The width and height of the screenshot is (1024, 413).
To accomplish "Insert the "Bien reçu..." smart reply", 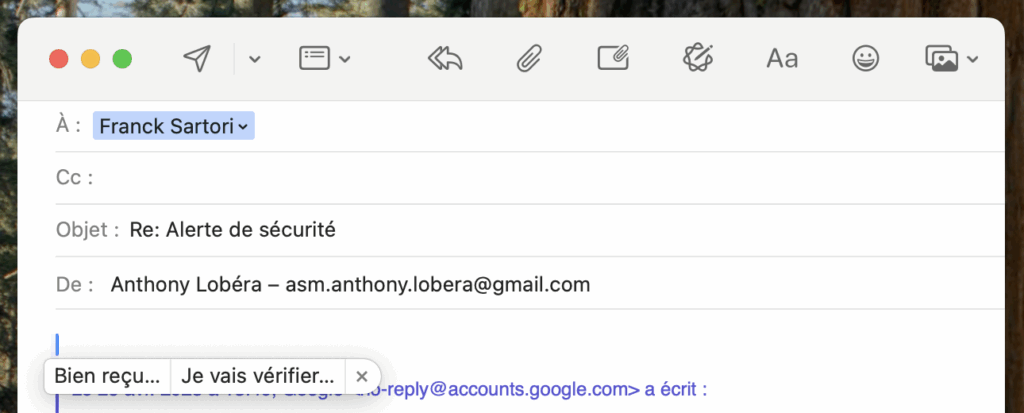I will click(107, 376).
